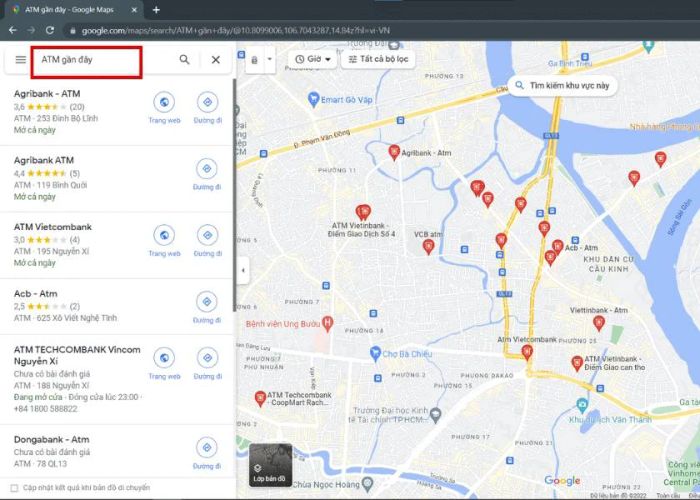700x500 pixels.
Task: Expand the dropdown arrow beside print icon
Action: coord(269,59)
